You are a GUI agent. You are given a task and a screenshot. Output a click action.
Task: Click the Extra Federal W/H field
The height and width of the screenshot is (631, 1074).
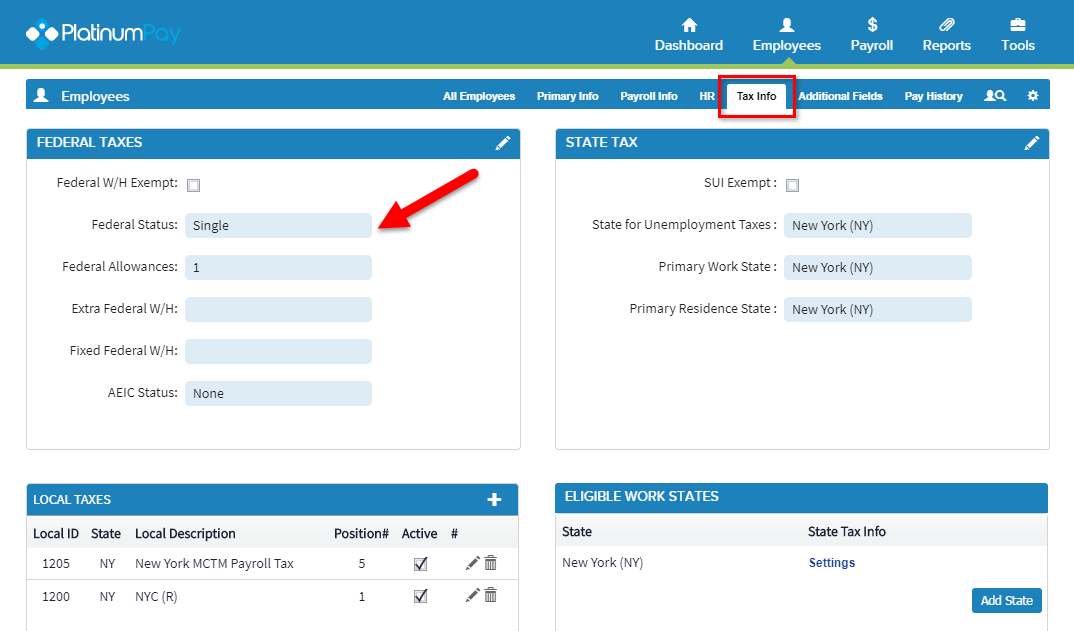pos(278,309)
